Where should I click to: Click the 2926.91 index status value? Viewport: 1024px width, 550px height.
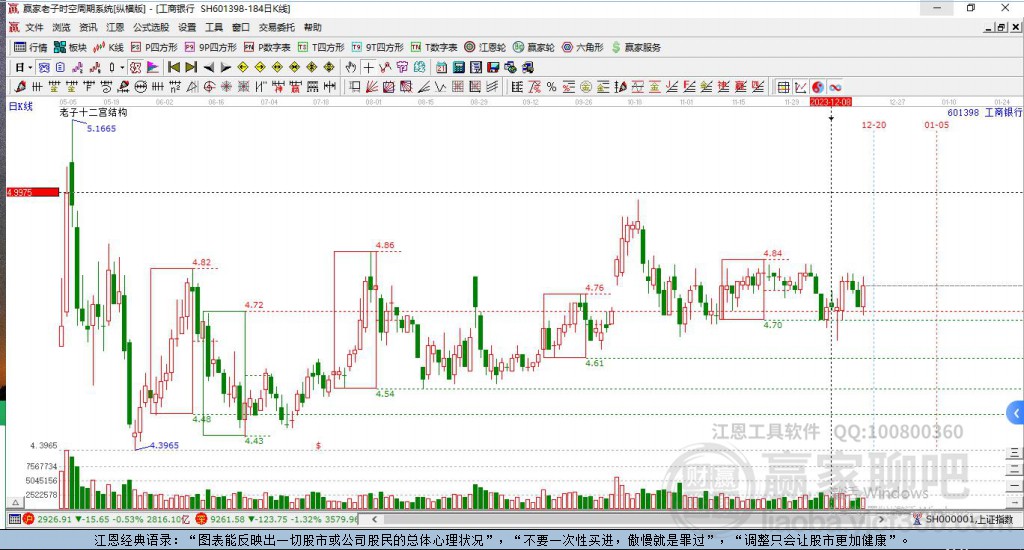tap(54, 519)
